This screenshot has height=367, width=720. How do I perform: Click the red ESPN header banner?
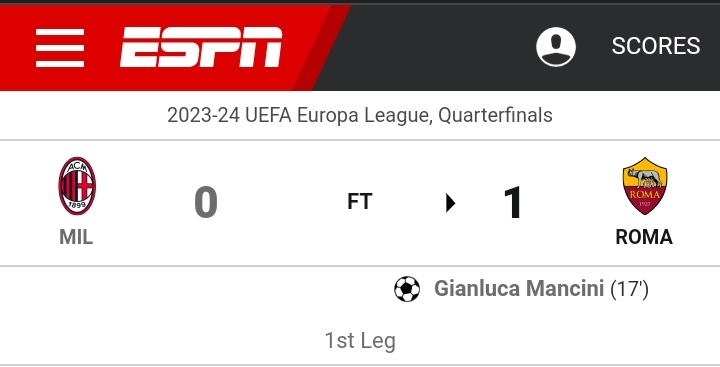tap(174, 47)
